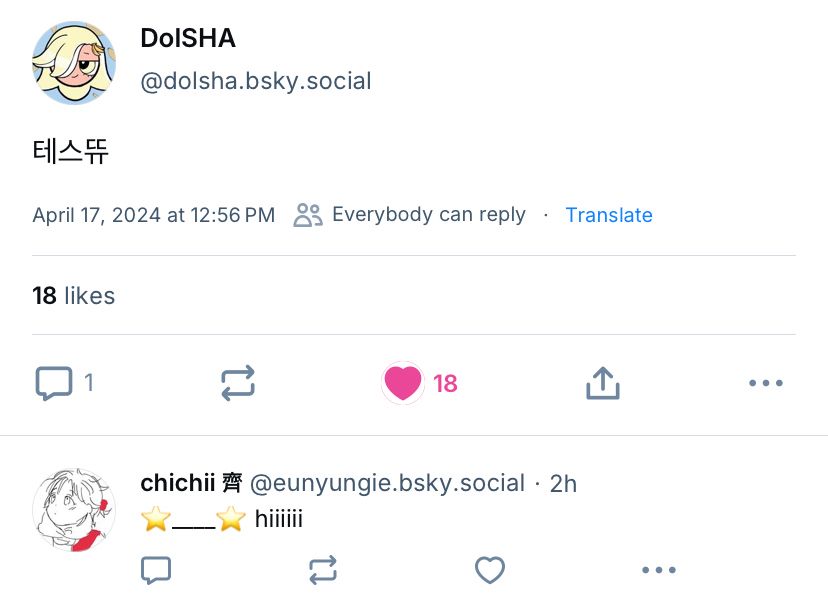828x614 pixels.
Task: Open the three-dot menu on chichii's reply
Action: [658, 570]
